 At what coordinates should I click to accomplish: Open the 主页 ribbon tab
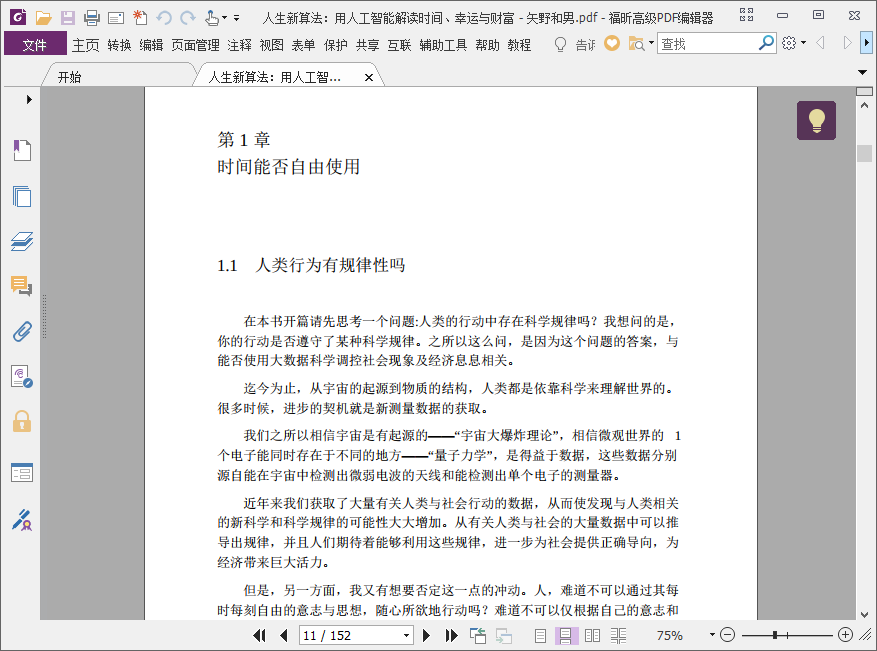coord(86,45)
